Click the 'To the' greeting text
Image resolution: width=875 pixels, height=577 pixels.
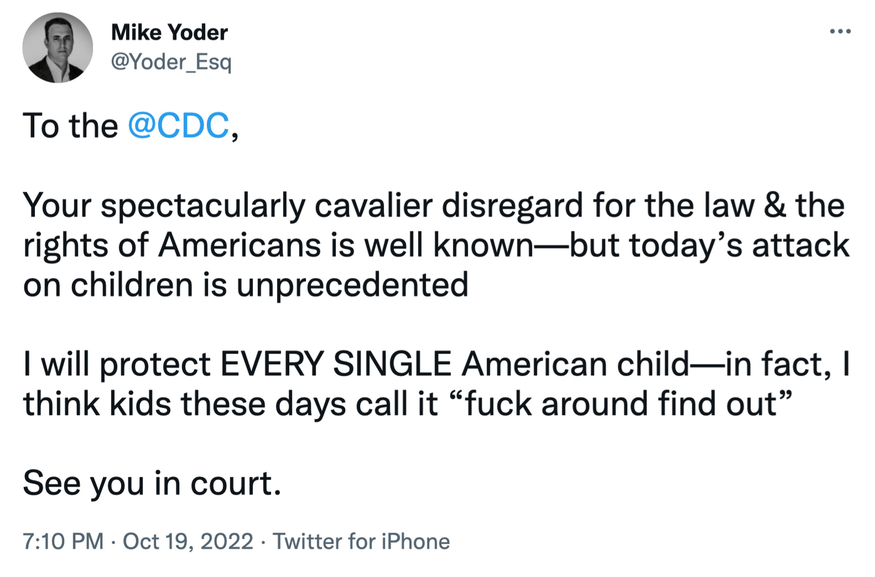click(x=70, y=125)
